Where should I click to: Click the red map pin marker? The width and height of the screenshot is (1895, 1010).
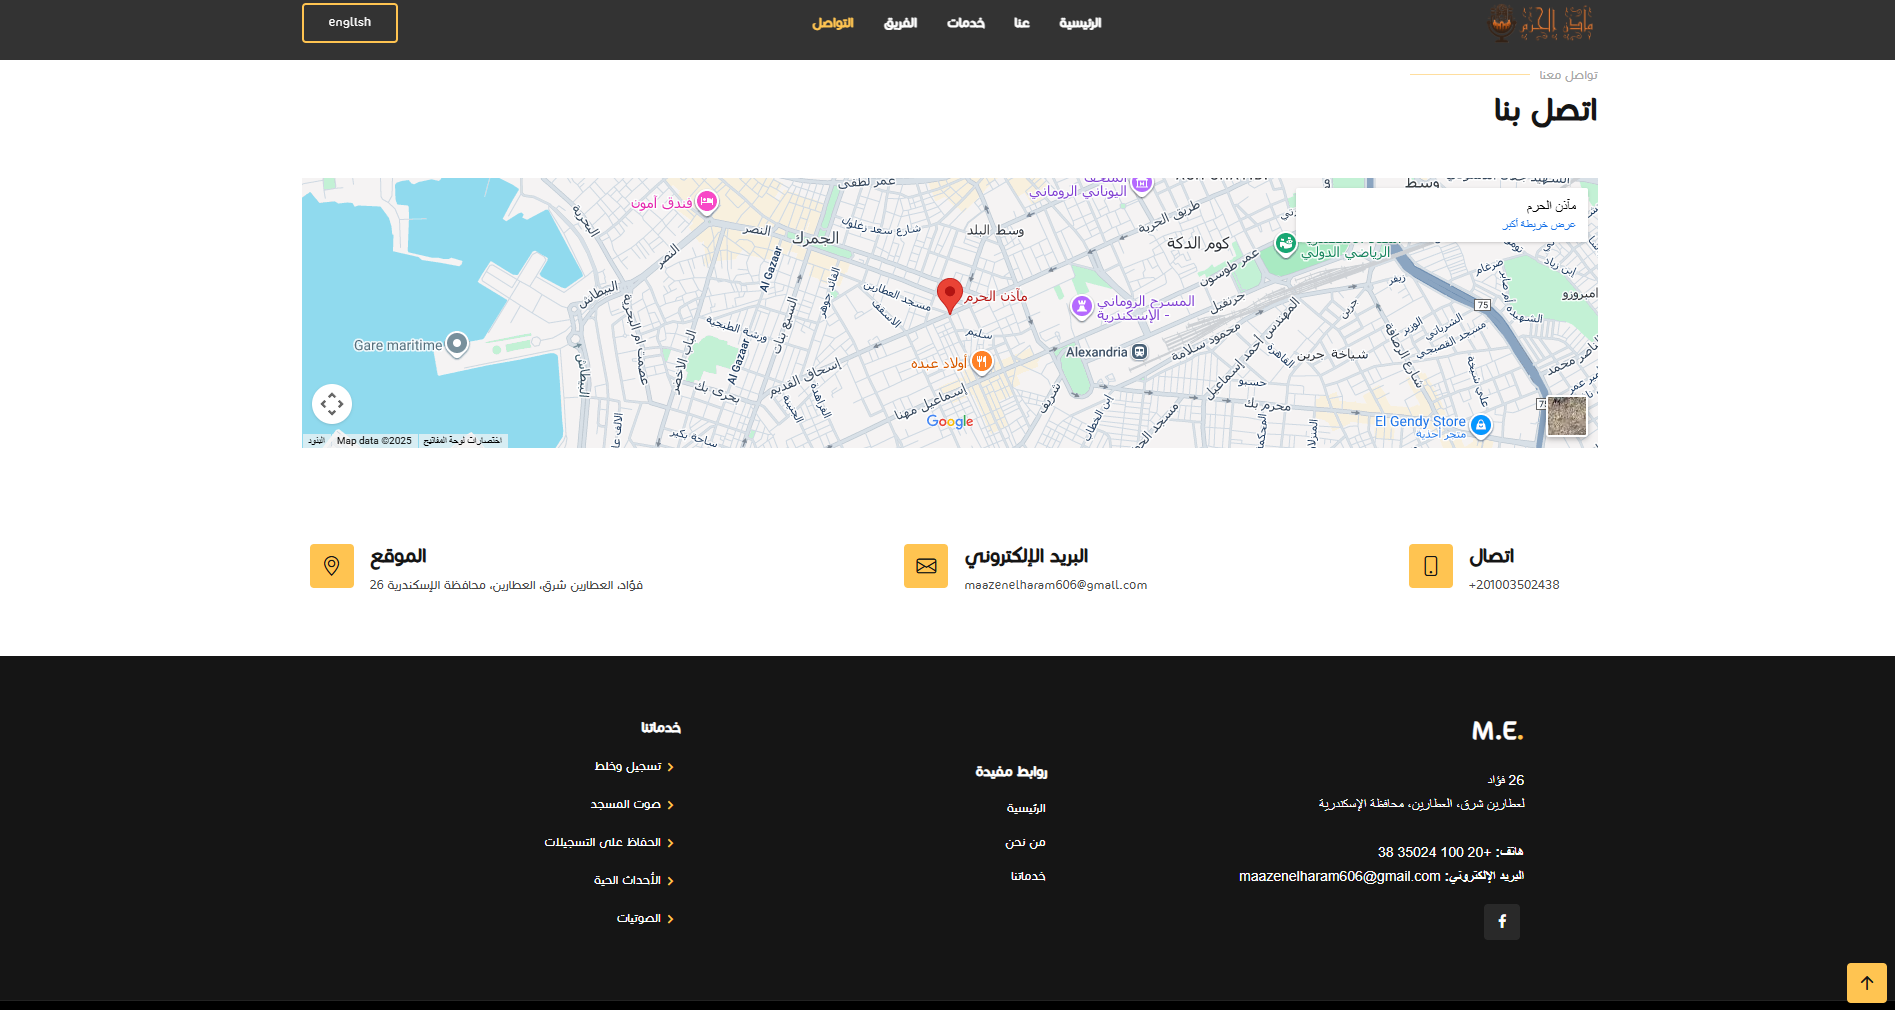pyautogui.click(x=949, y=294)
